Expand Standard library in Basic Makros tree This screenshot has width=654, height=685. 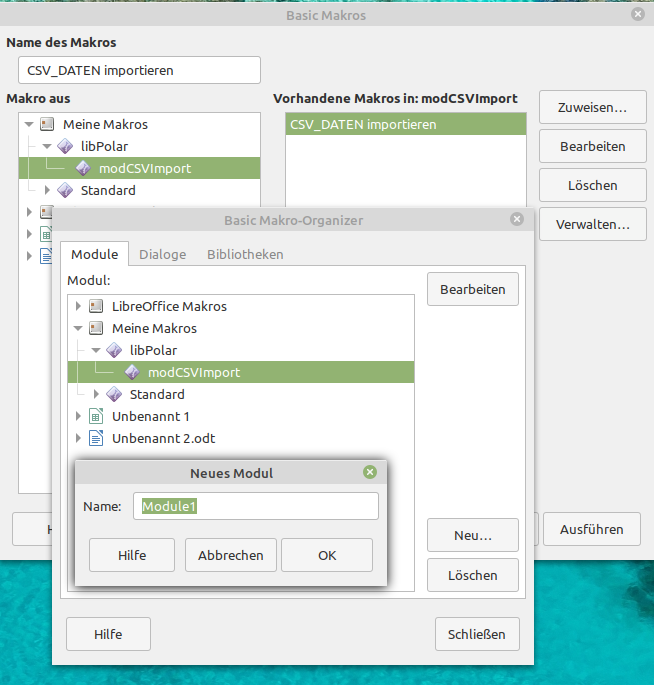[x=47, y=190]
